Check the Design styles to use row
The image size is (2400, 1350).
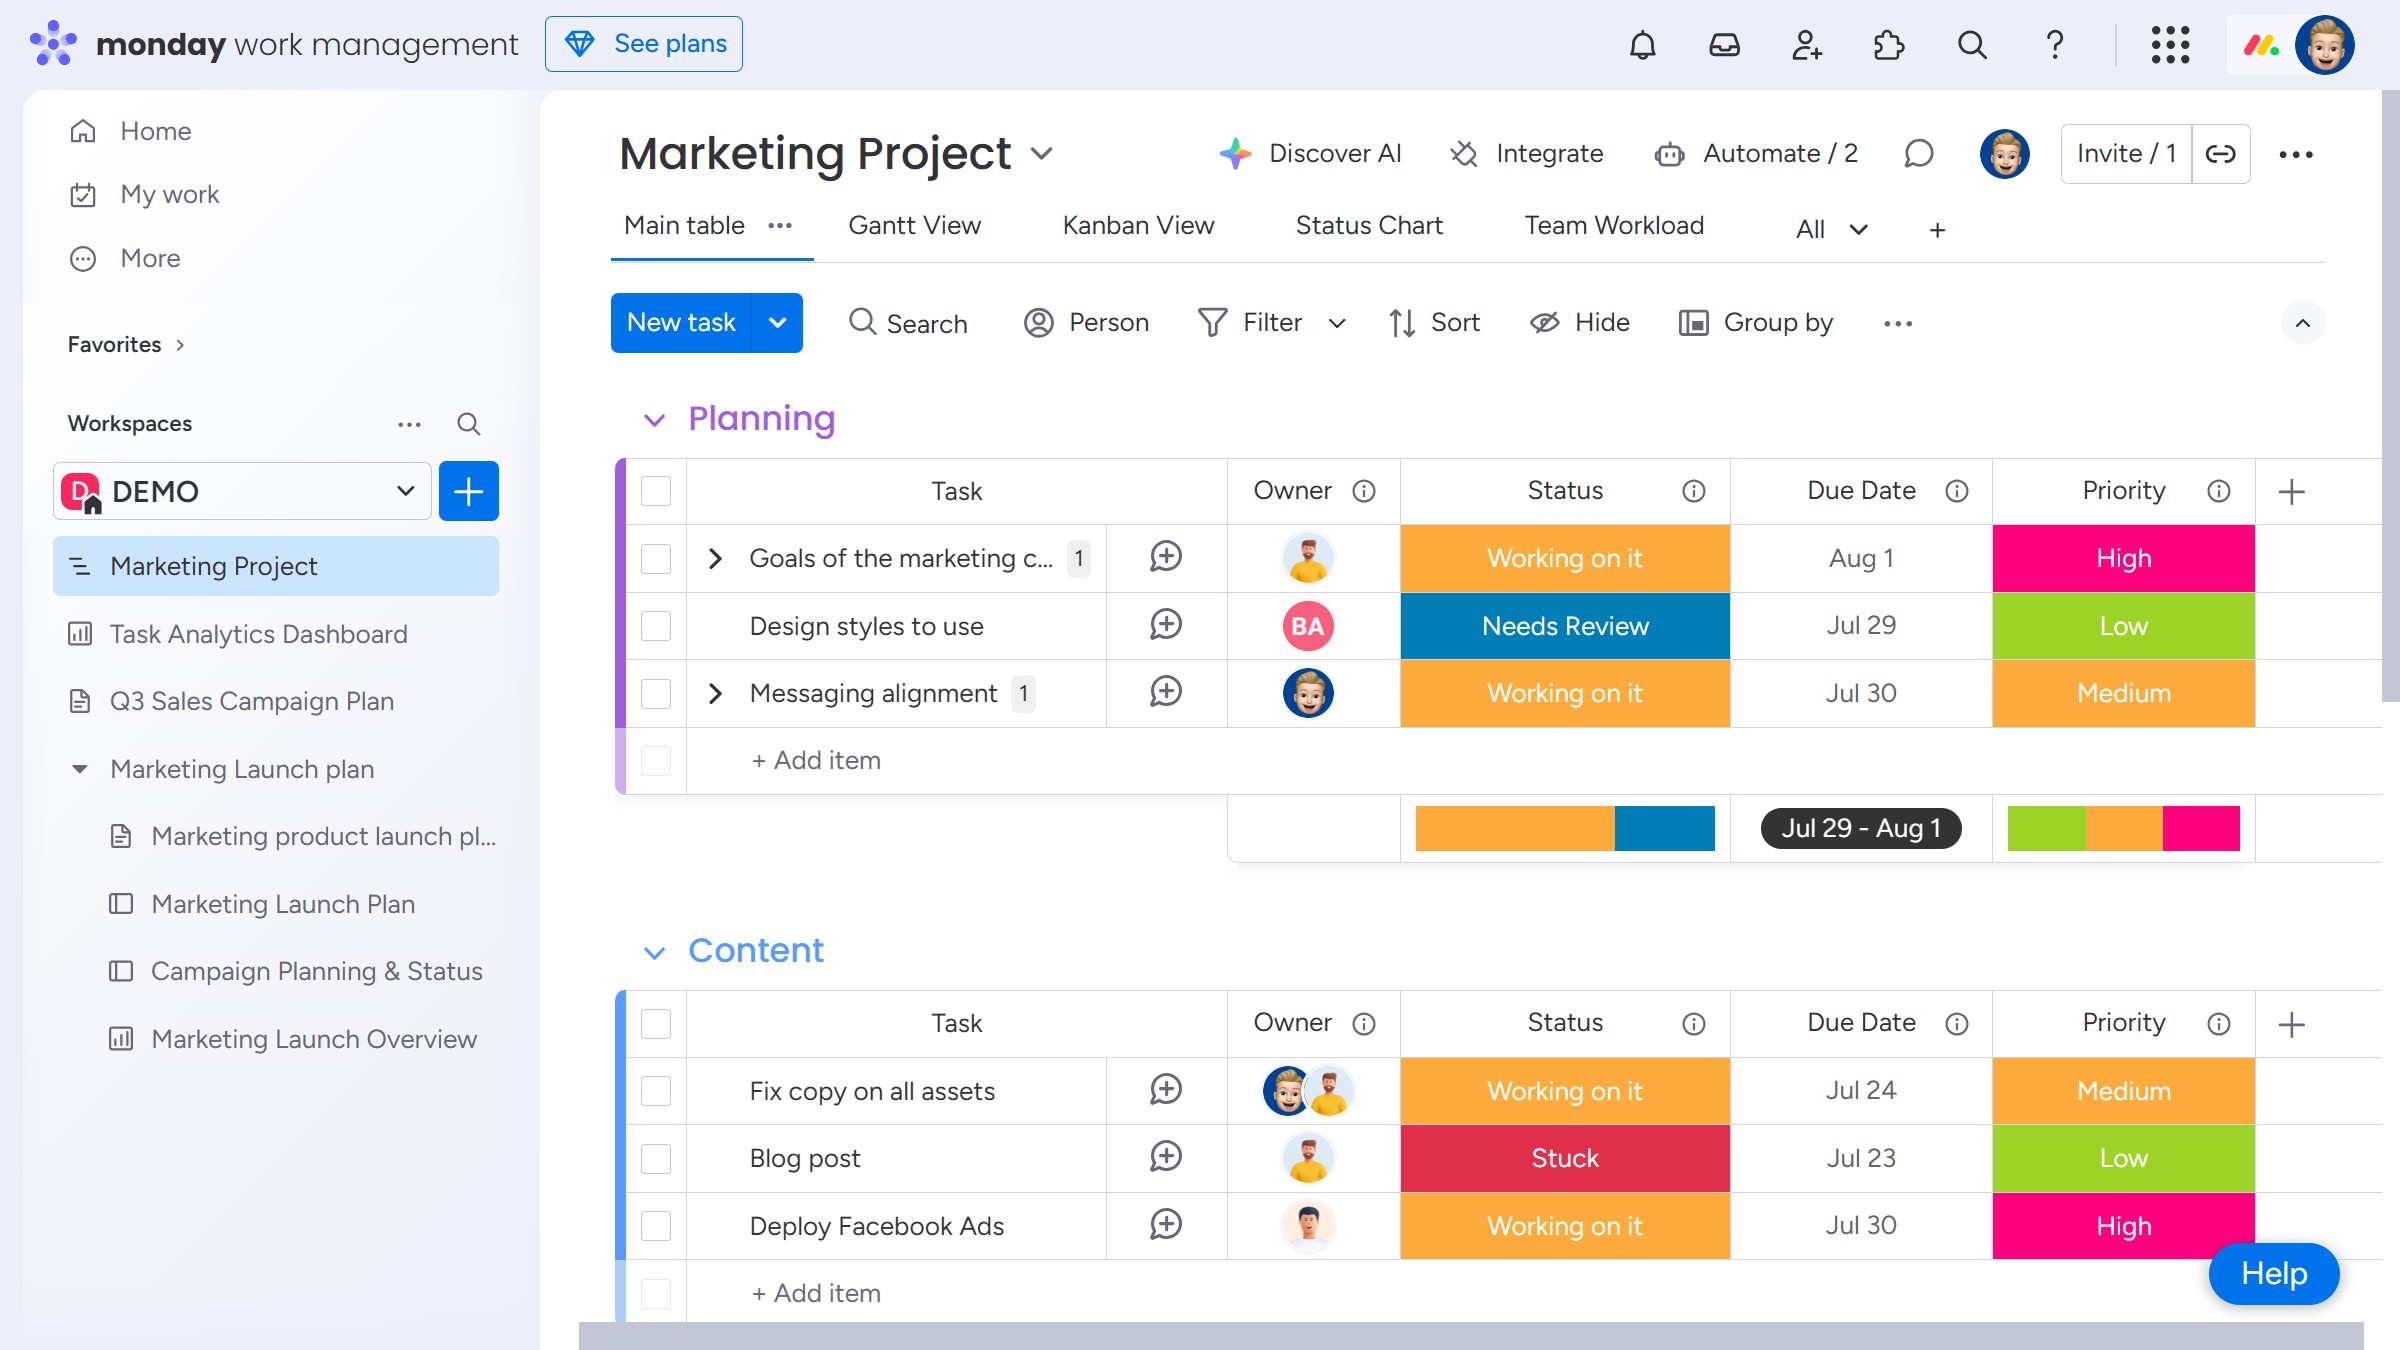coord(656,626)
